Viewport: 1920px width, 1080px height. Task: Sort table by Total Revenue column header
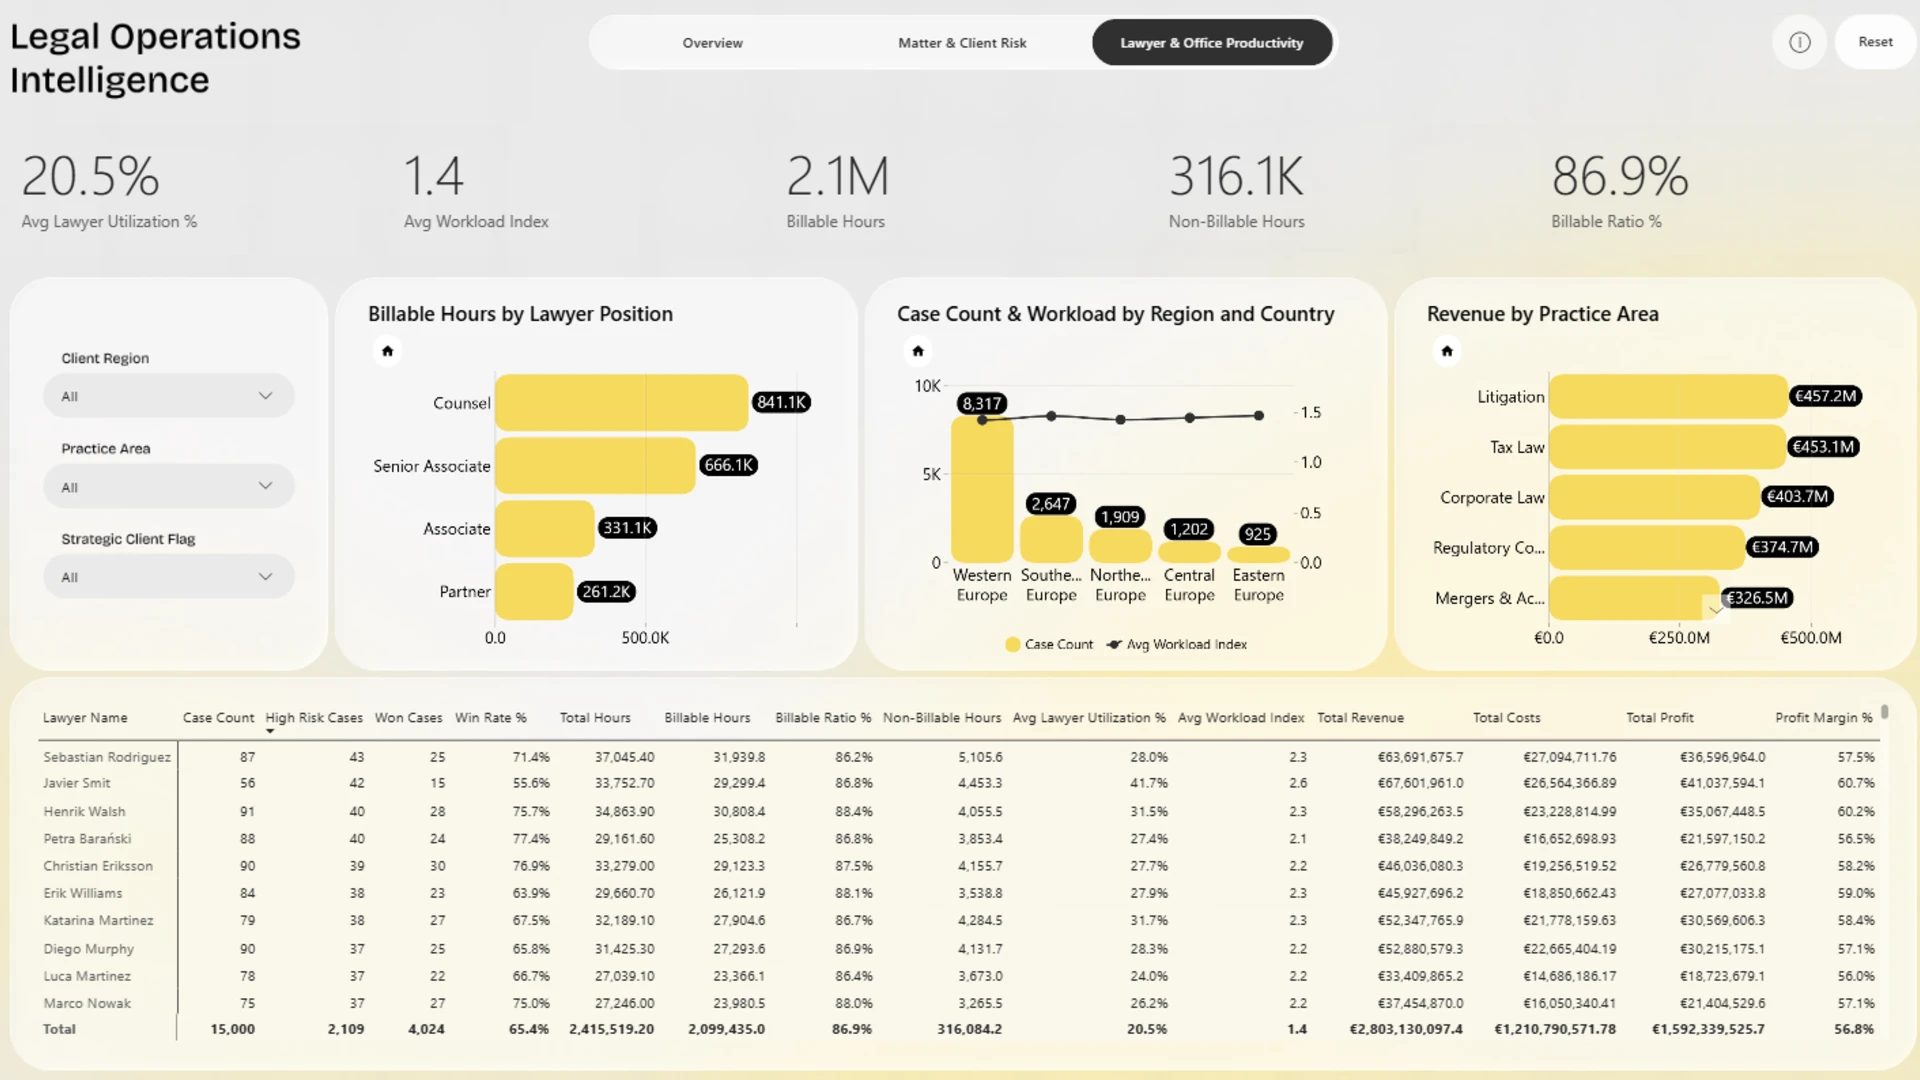click(1360, 718)
